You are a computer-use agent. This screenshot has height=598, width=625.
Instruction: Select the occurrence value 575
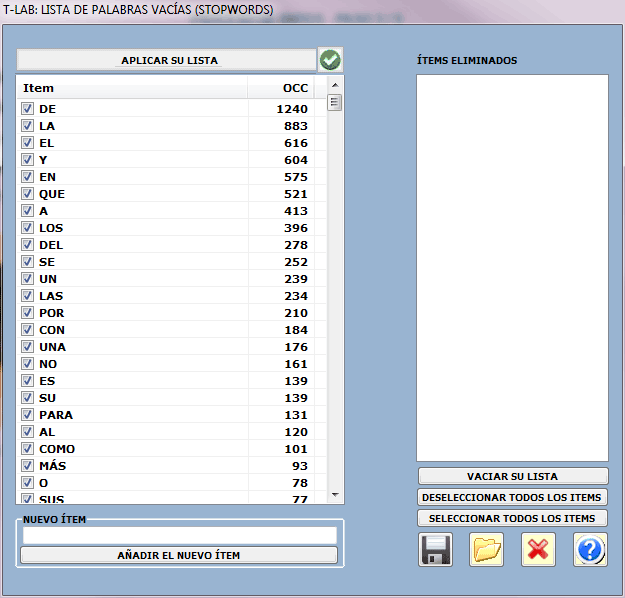[x=296, y=177]
